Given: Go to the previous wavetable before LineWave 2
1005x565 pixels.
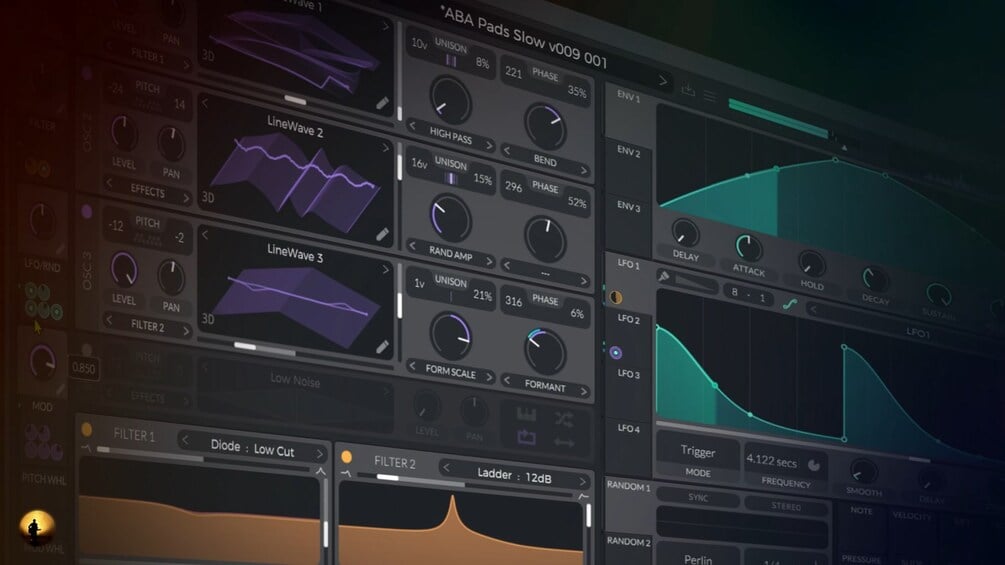Looking at the screenshot, I should pos(205,102).
